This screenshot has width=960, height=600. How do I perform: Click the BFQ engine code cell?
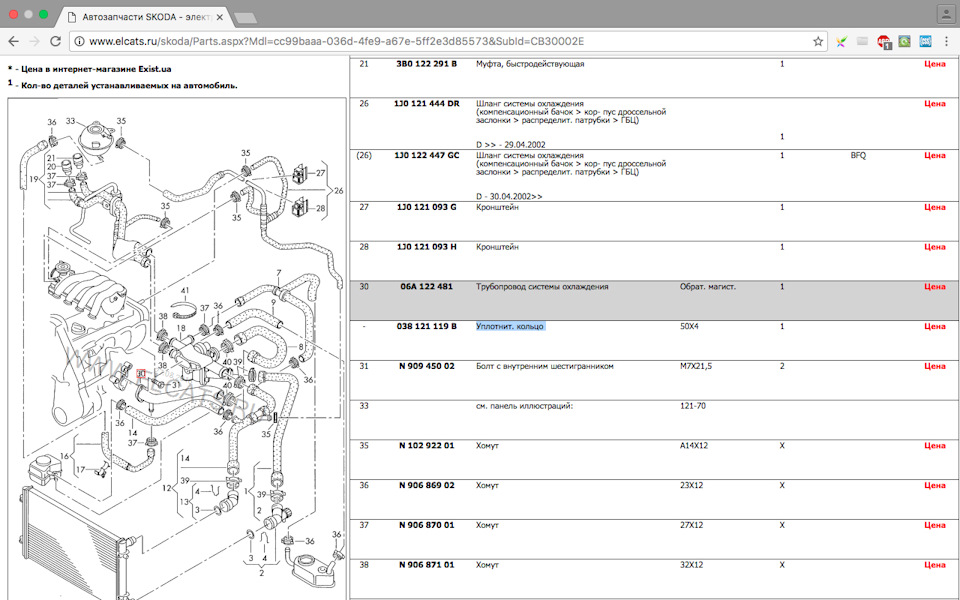coord(858,156)
